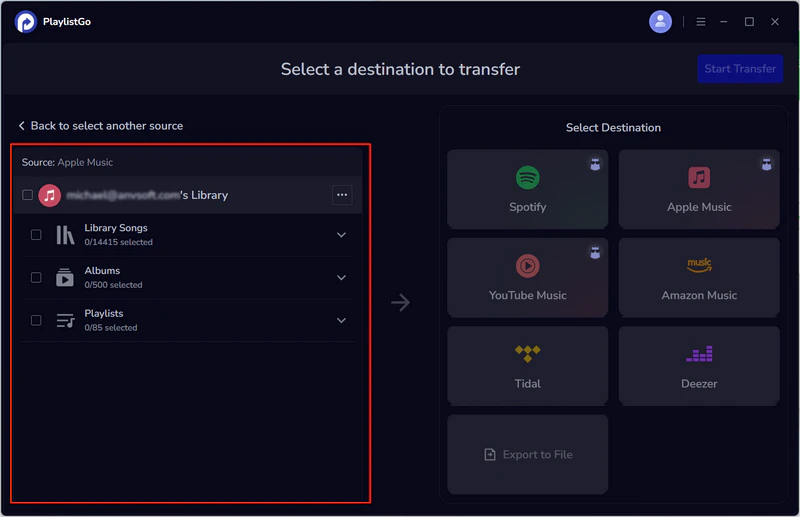
Task: Click the PlaylistGo logo icon
Action: (26, 22)
